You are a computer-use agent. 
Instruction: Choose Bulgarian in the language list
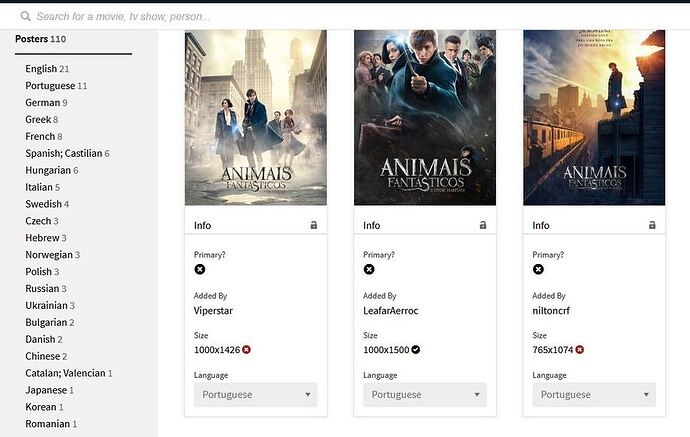pos(50,322)
